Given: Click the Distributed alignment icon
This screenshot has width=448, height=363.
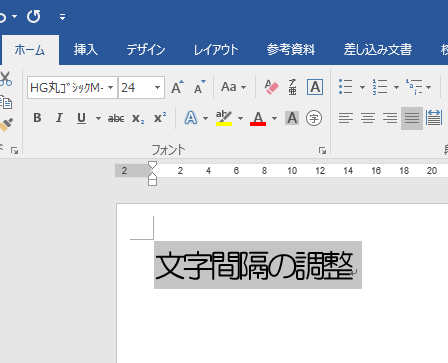Looking at the screenshot, I should (434, 118).
